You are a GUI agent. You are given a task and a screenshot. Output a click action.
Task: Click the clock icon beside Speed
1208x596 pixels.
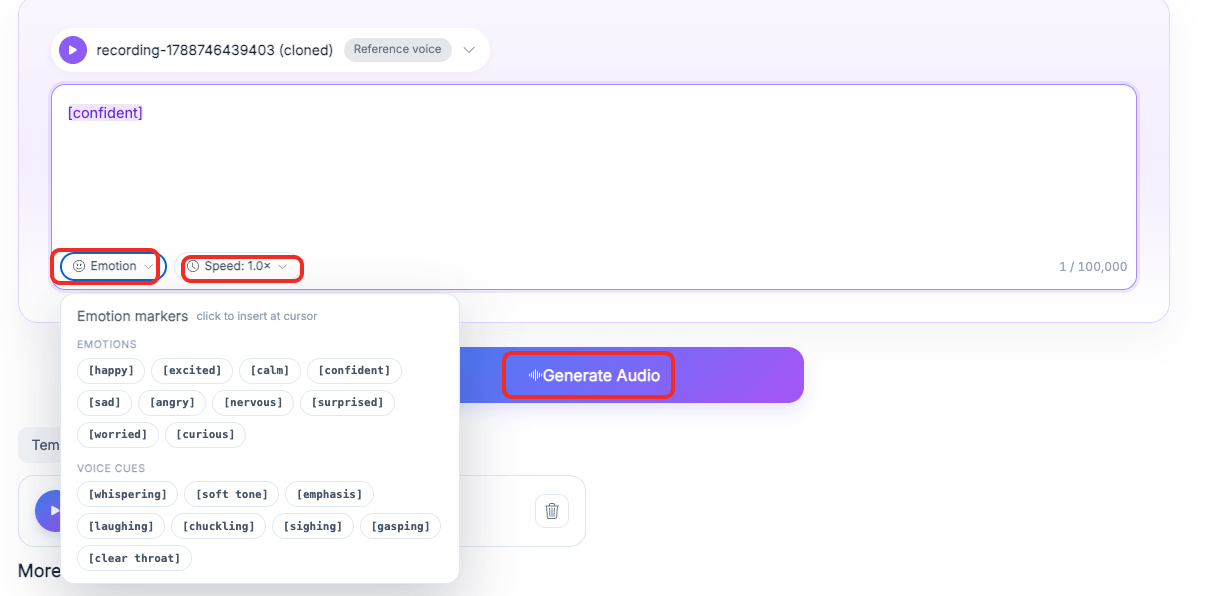[x=193, y=267]
